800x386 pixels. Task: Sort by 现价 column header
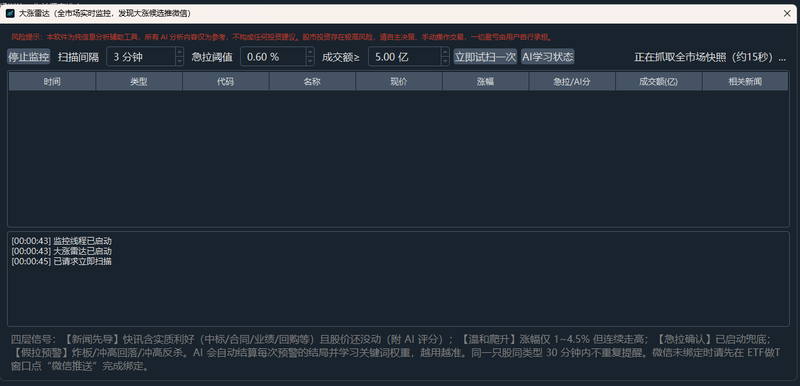pos(399,81)
